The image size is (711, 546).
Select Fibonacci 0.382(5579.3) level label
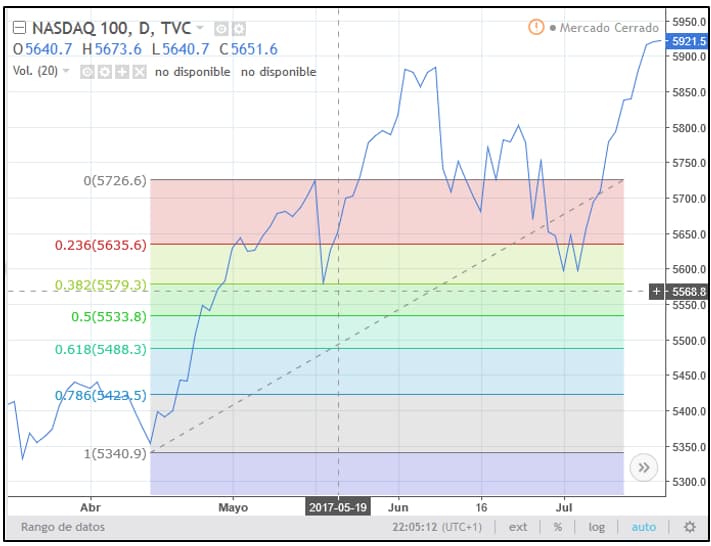tap(101, 285)
